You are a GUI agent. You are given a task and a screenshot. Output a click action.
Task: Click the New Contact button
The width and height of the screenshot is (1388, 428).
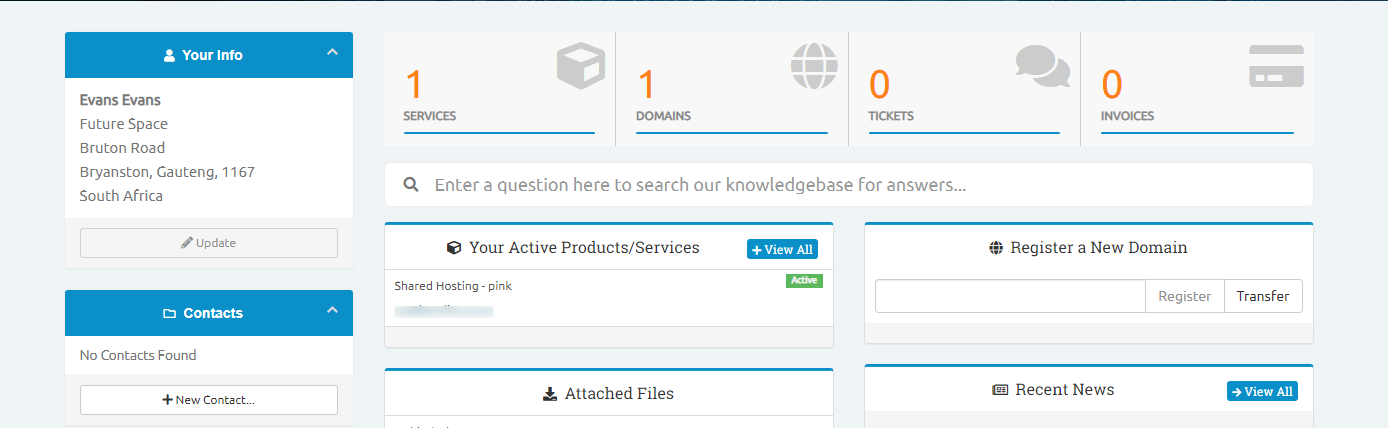[x=209, y=400]
